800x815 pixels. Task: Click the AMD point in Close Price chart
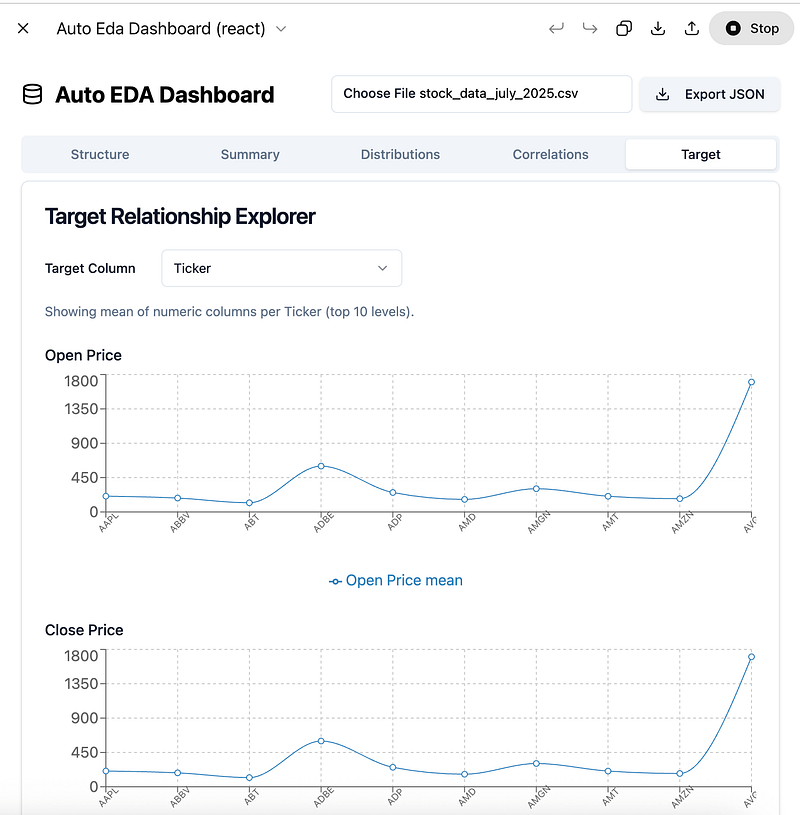tap(465, 774)
